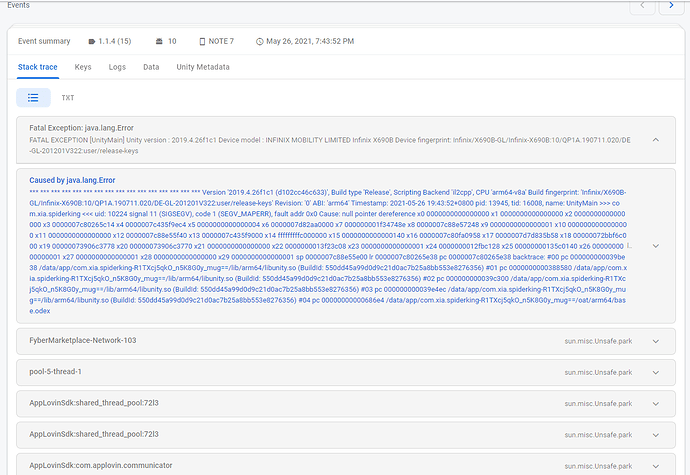Switch stack trace to TXT view
Viewport: 690px width, 475px height.
click(x=68, y=98)
